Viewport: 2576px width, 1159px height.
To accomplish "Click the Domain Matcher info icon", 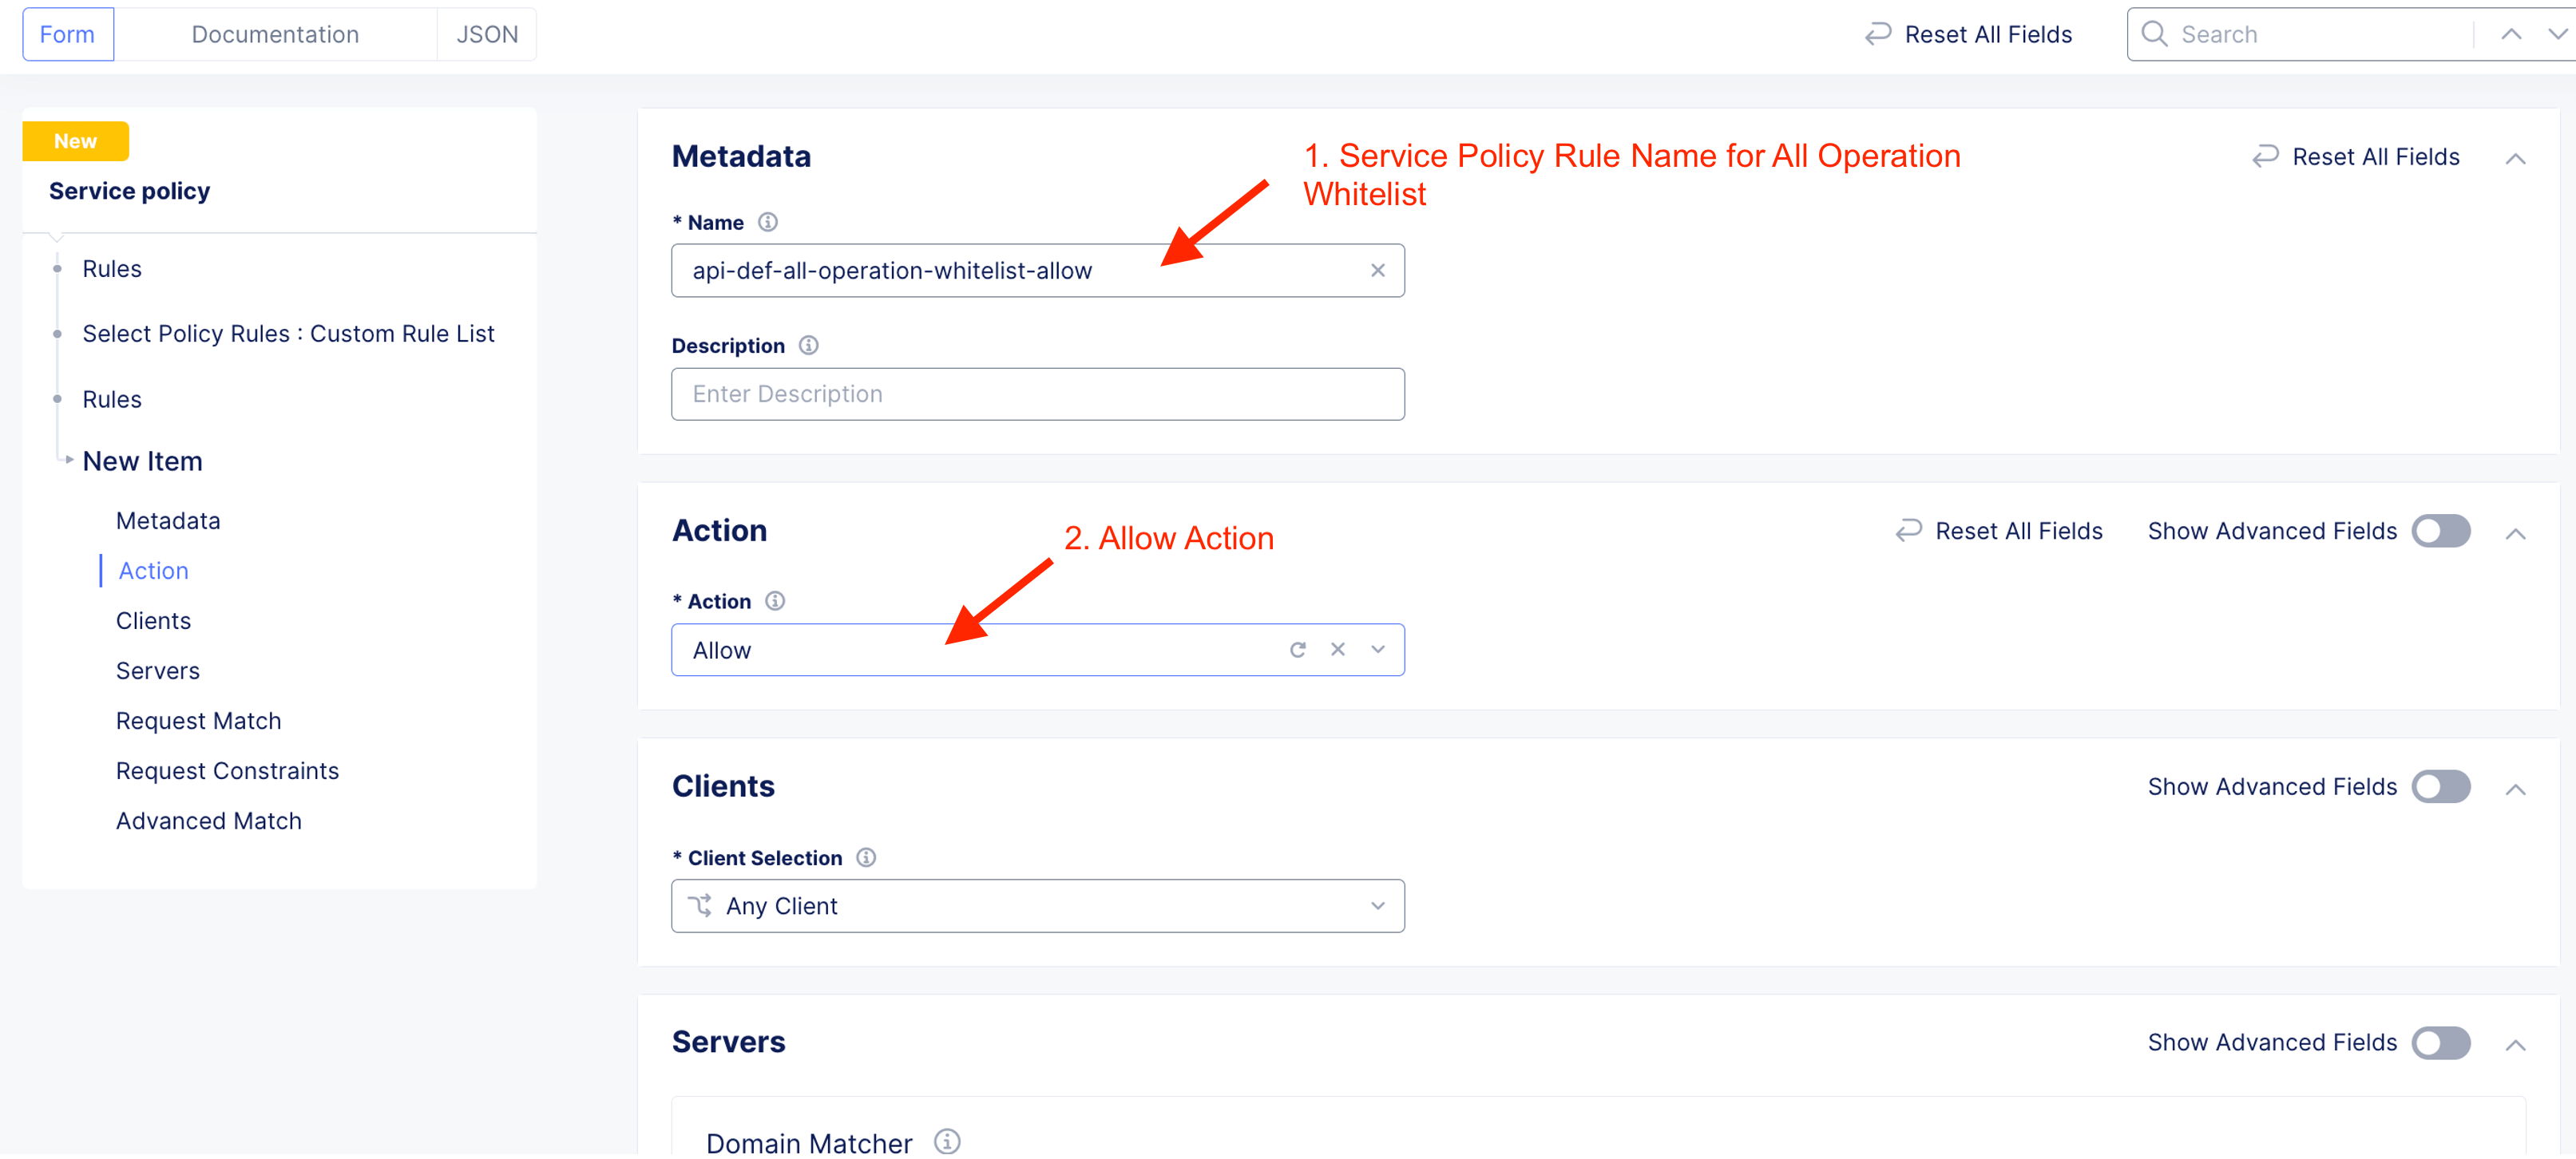I will (946, 1141).
